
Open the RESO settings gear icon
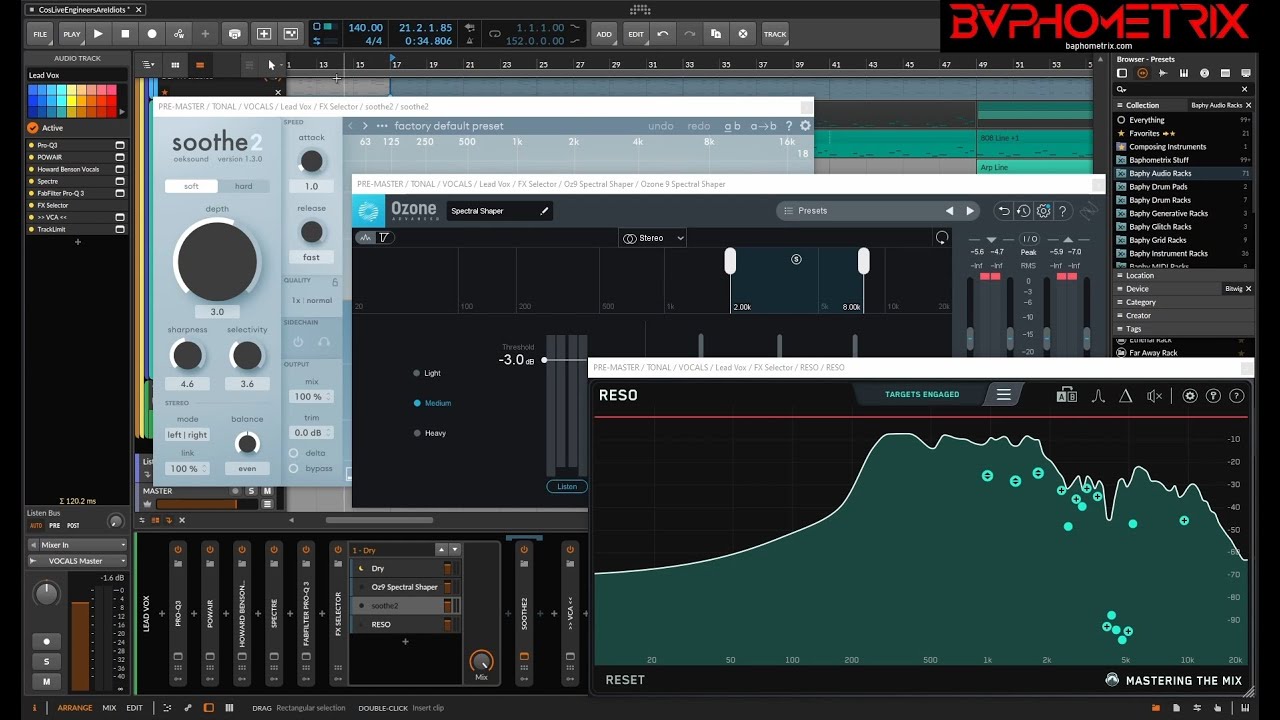coord(1190,396)
